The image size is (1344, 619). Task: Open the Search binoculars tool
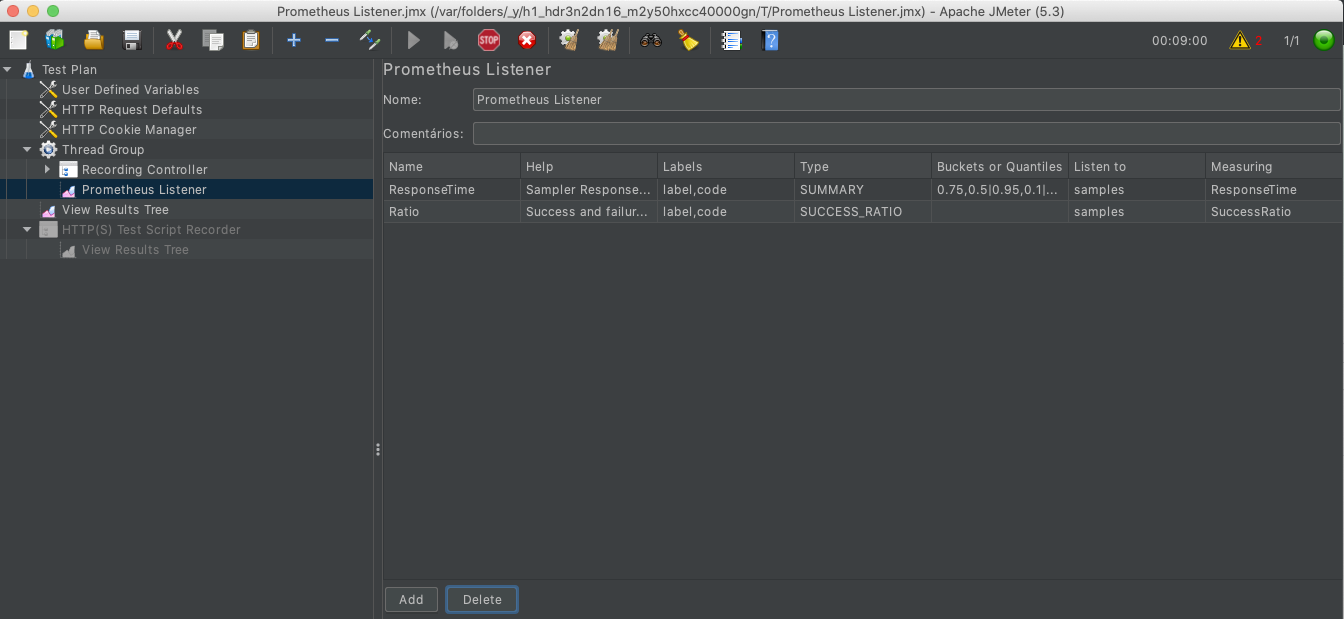651,40
